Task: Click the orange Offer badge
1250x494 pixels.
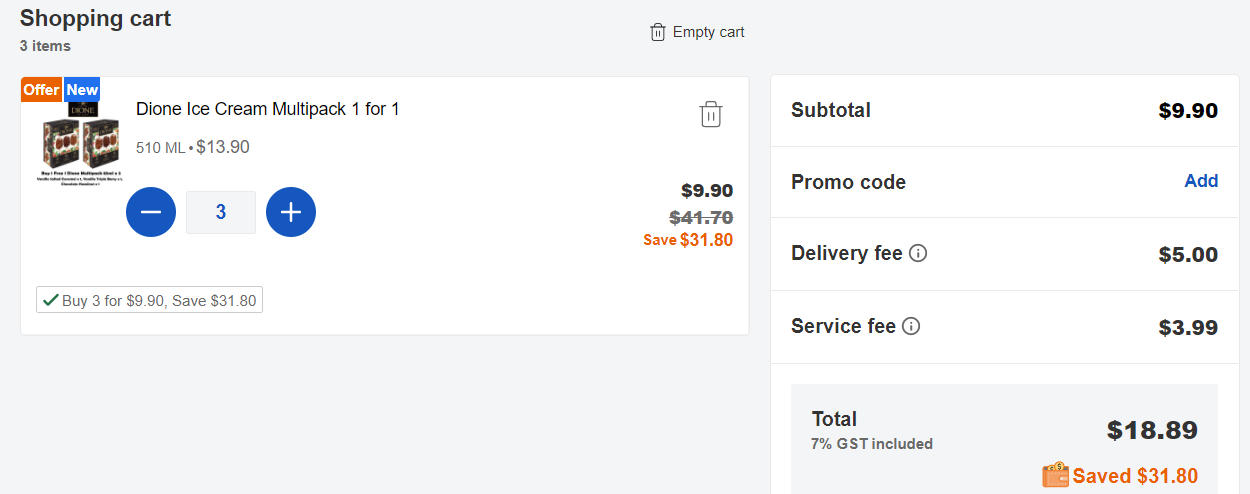Action: click(x=42, y=90)
